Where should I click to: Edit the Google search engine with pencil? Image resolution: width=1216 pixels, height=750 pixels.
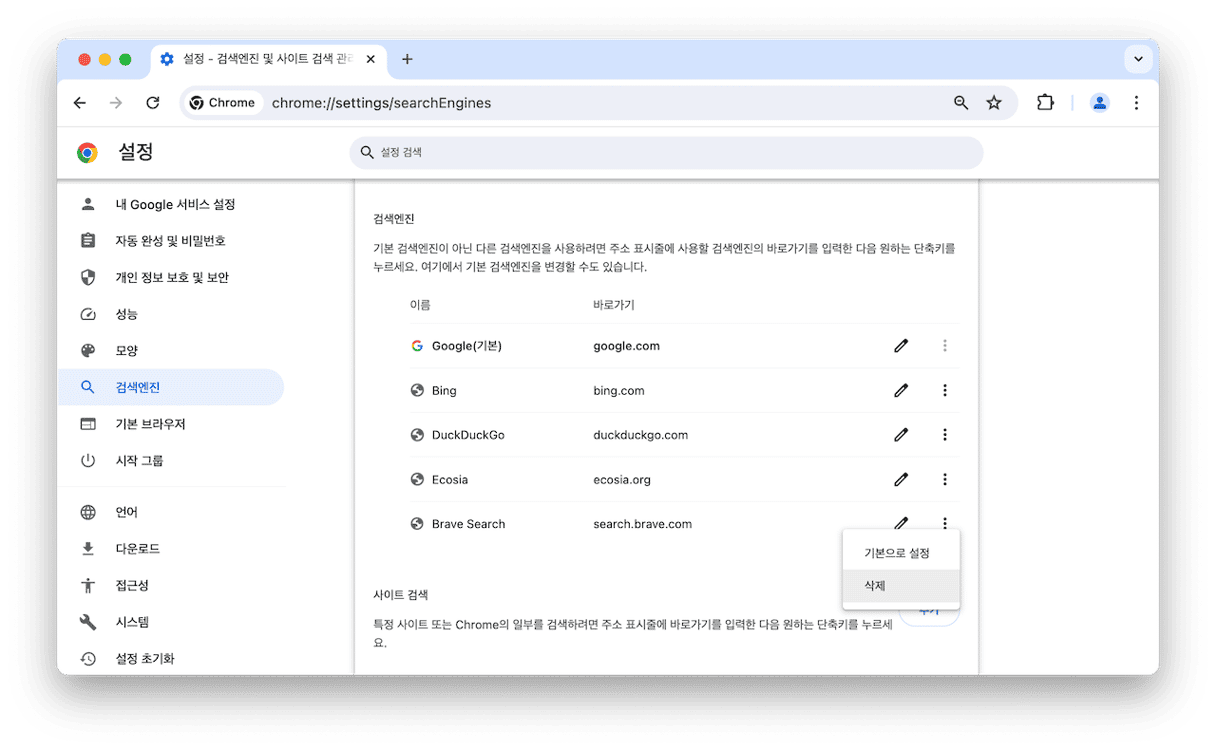(901, 346)
